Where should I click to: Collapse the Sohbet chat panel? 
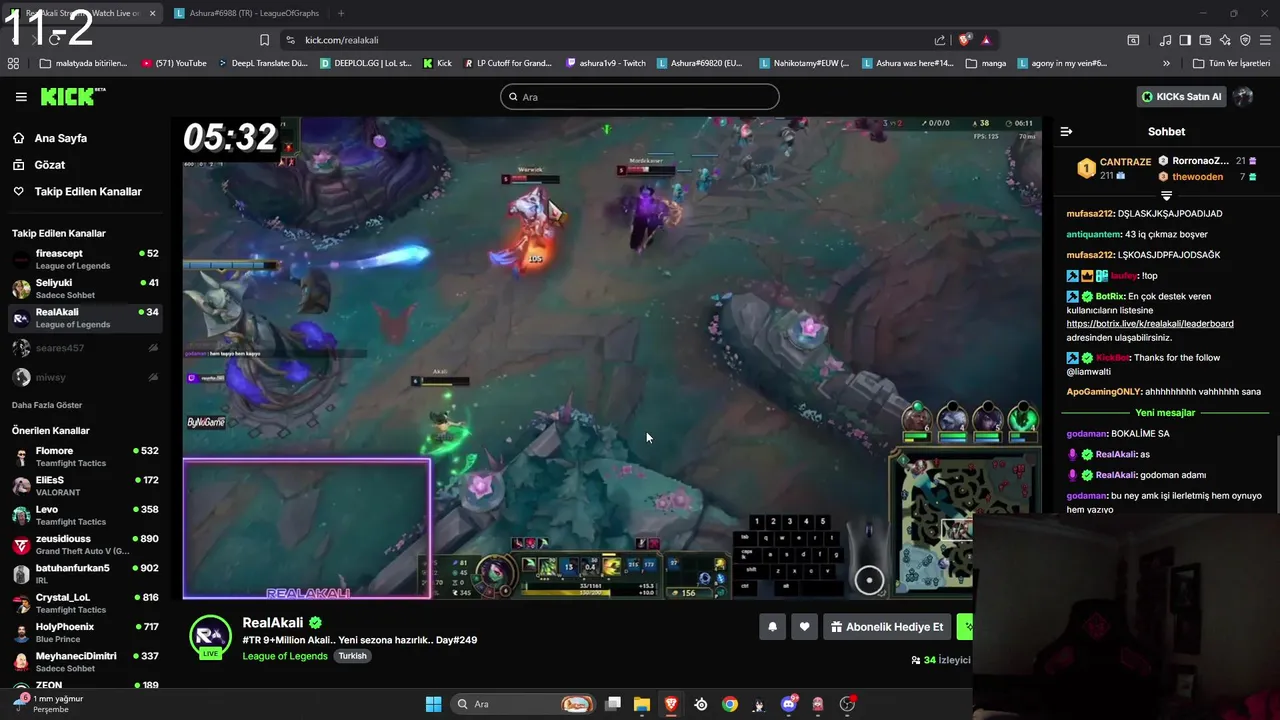[x=1066, y=132]
